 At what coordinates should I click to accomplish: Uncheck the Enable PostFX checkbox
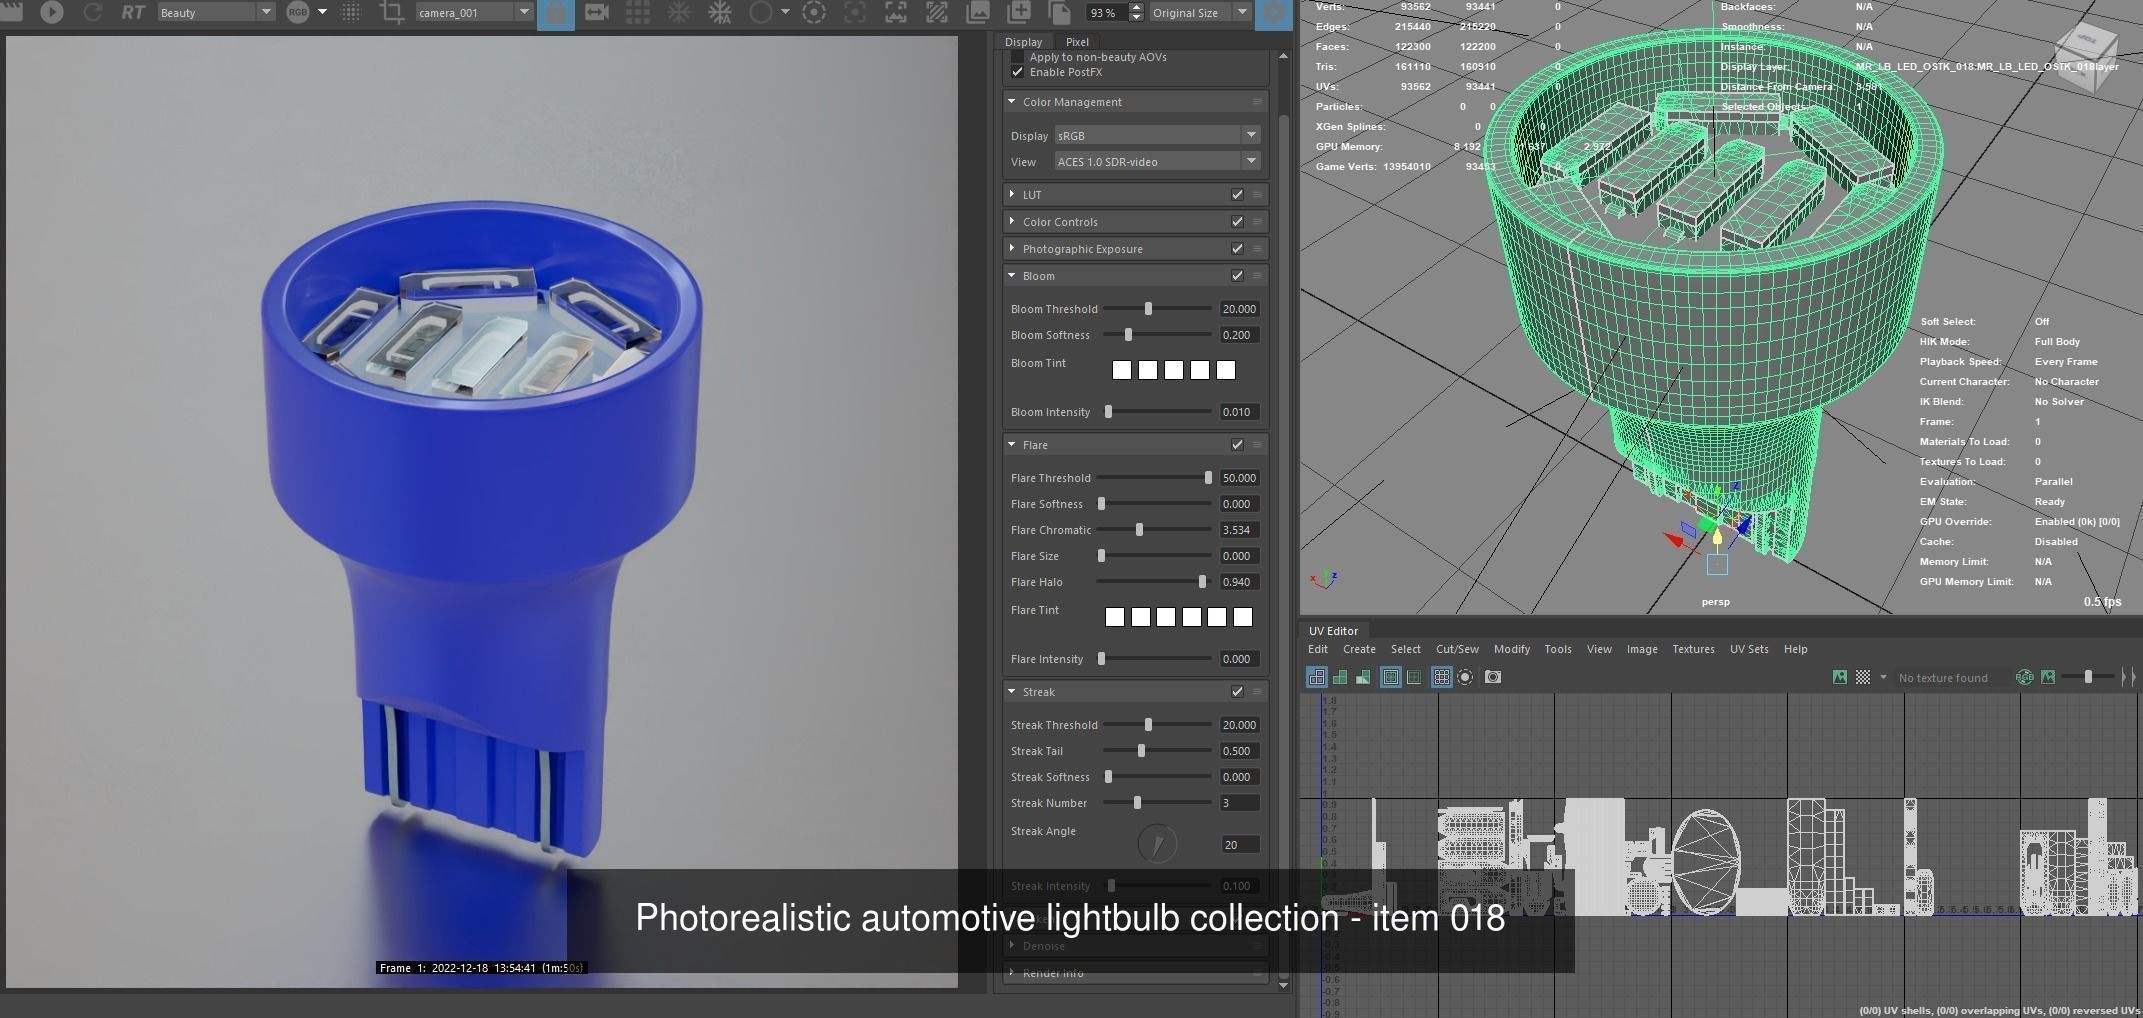1018,72
